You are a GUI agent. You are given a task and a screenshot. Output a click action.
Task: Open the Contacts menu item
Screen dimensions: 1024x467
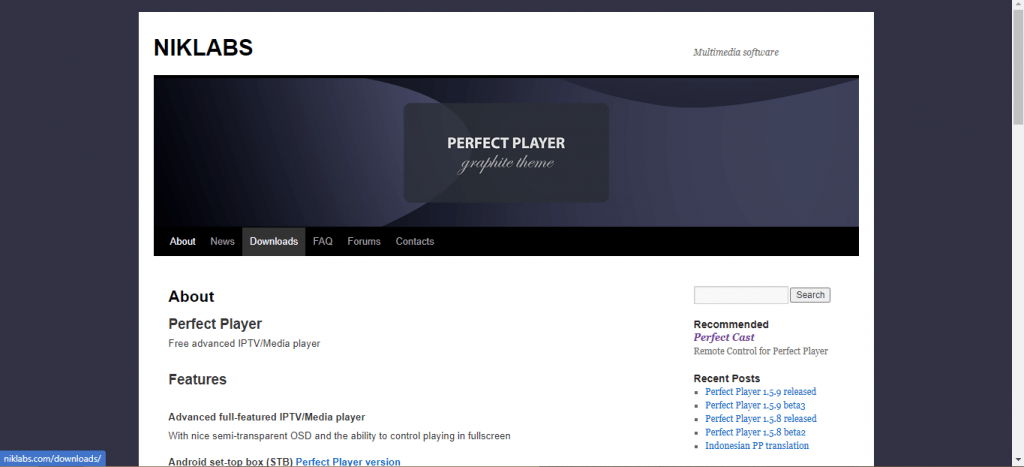click(415, 242)
